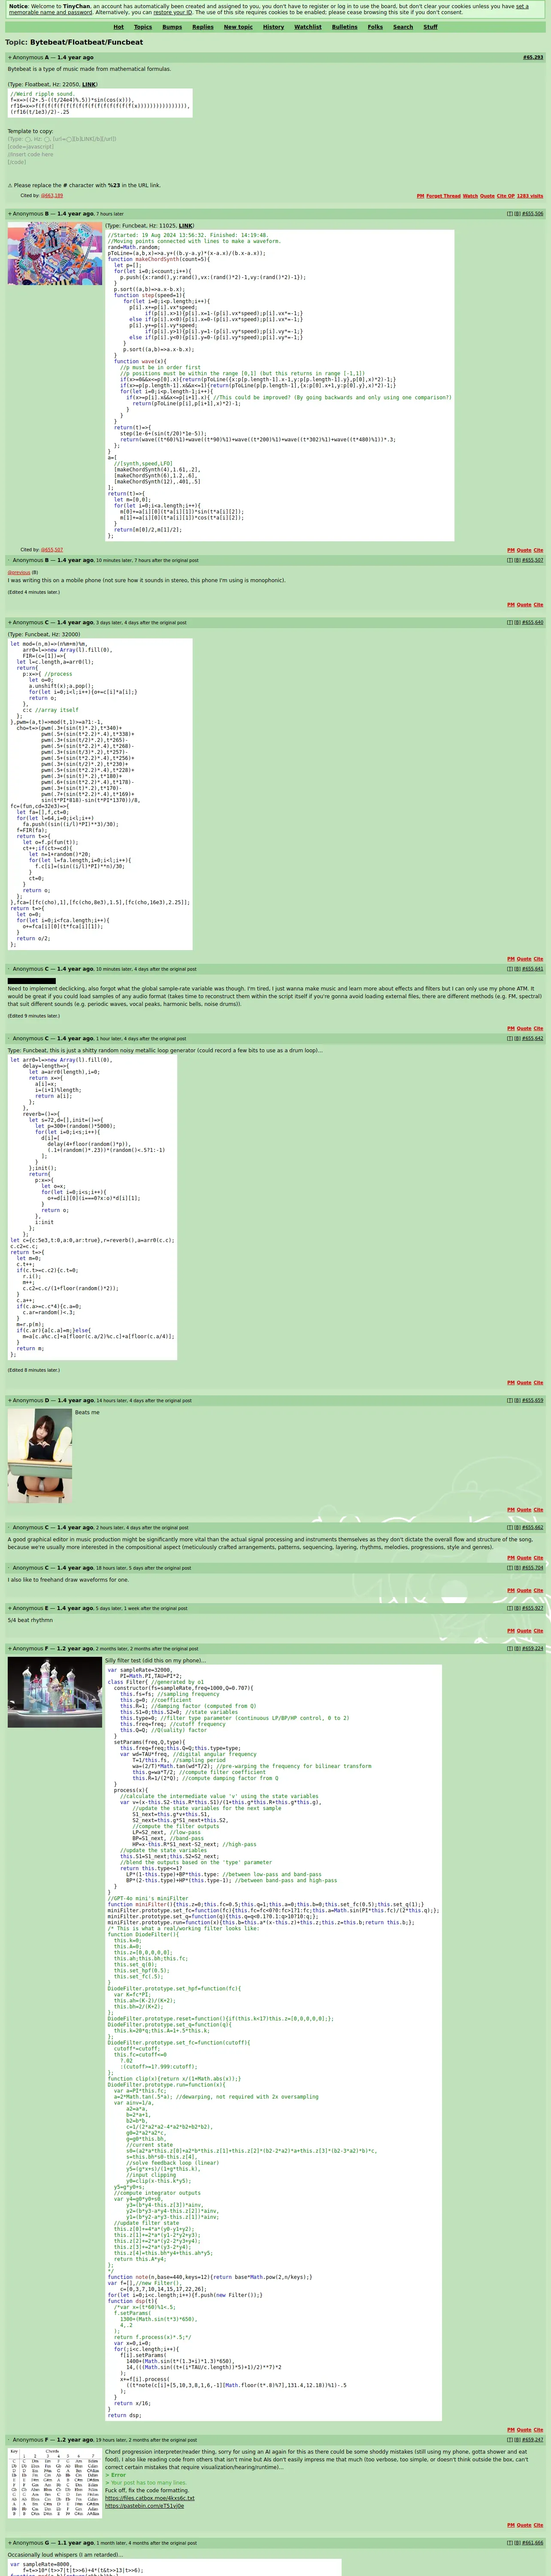Screen dimensions: 551x2576
Task: Click the 'restore your ID' link
Action: tap(172, 12)
